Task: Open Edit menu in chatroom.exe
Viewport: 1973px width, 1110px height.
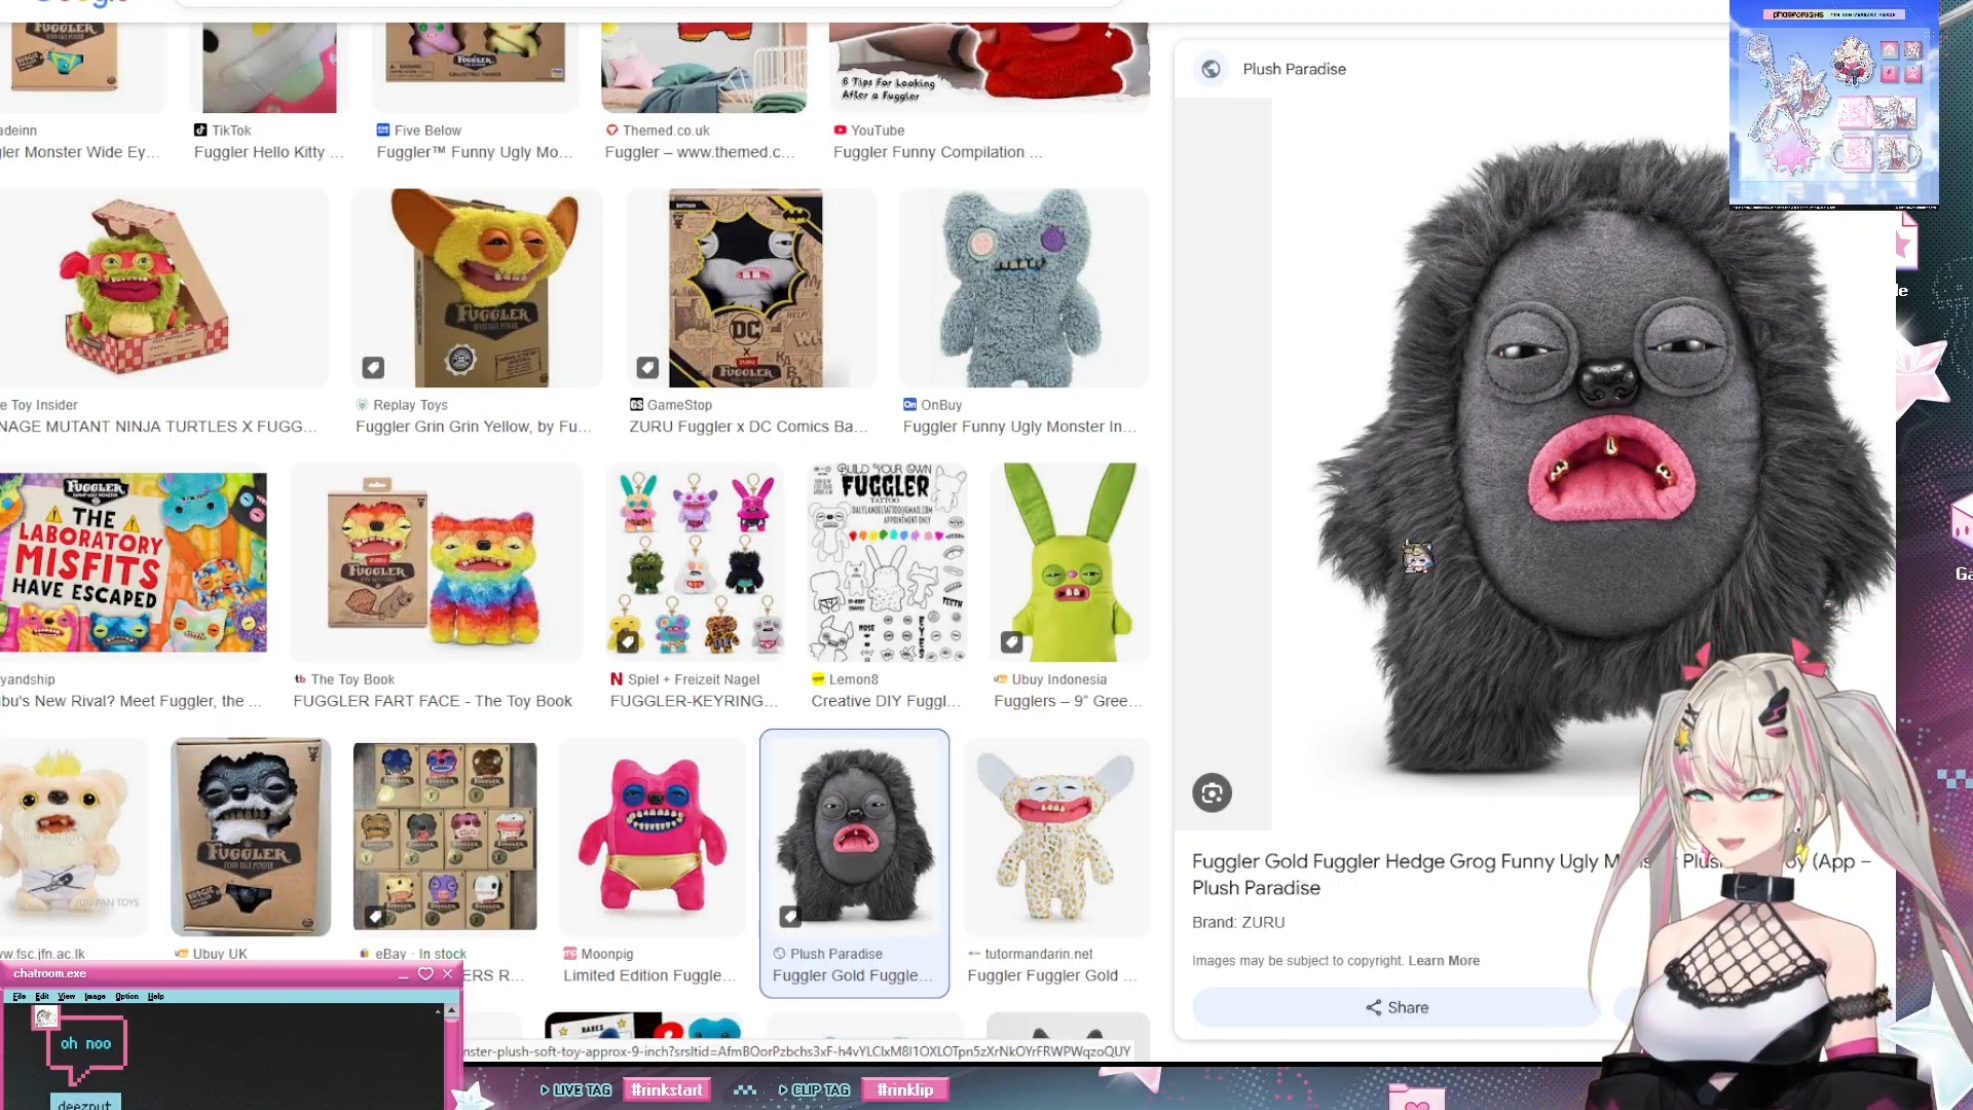Action: click(x=42, y=996)
